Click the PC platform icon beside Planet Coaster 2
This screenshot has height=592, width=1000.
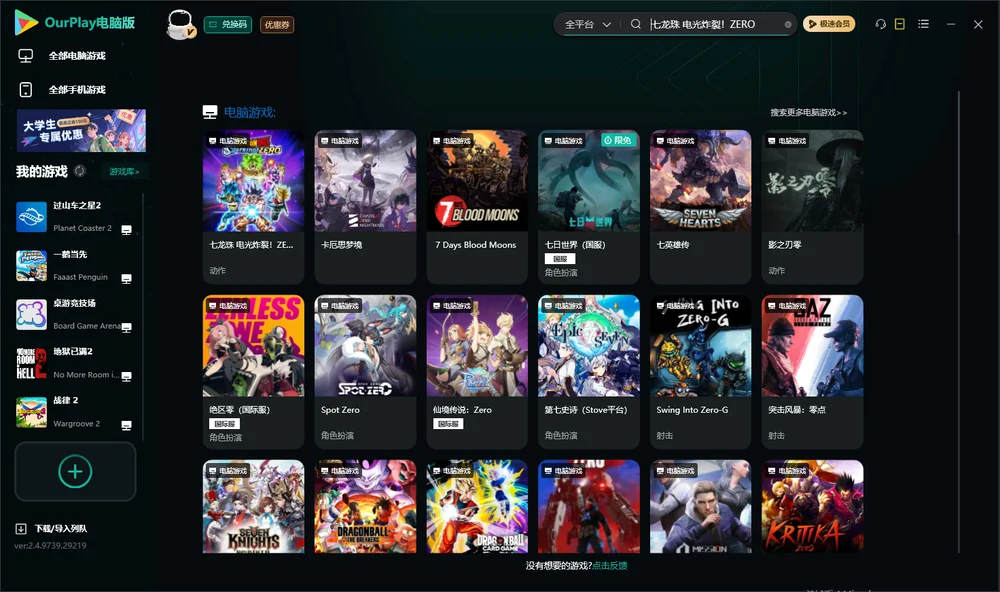[126, 230]
